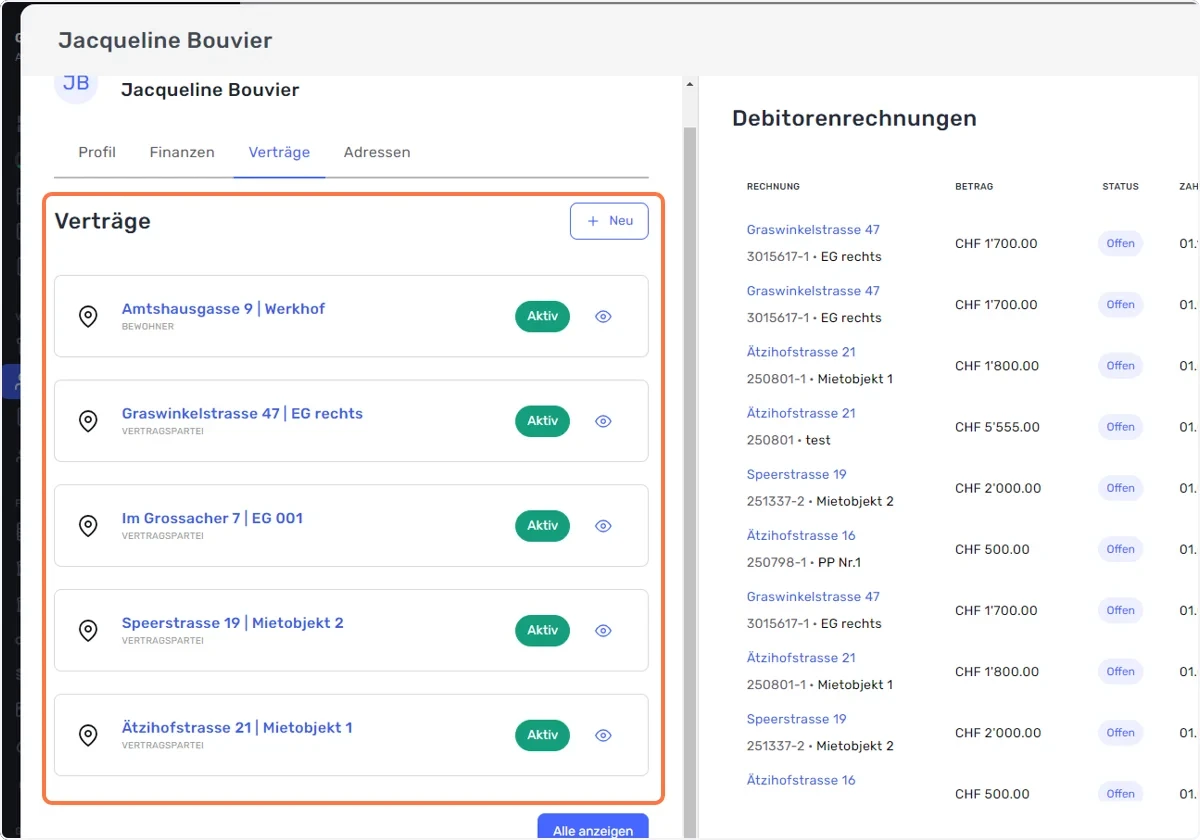Image resolution: width=1200 pixels, height=840 pixels.
Task: Click the Aktiv status of Graswinkelstrasse 47 contract
Action: (542, 422)
